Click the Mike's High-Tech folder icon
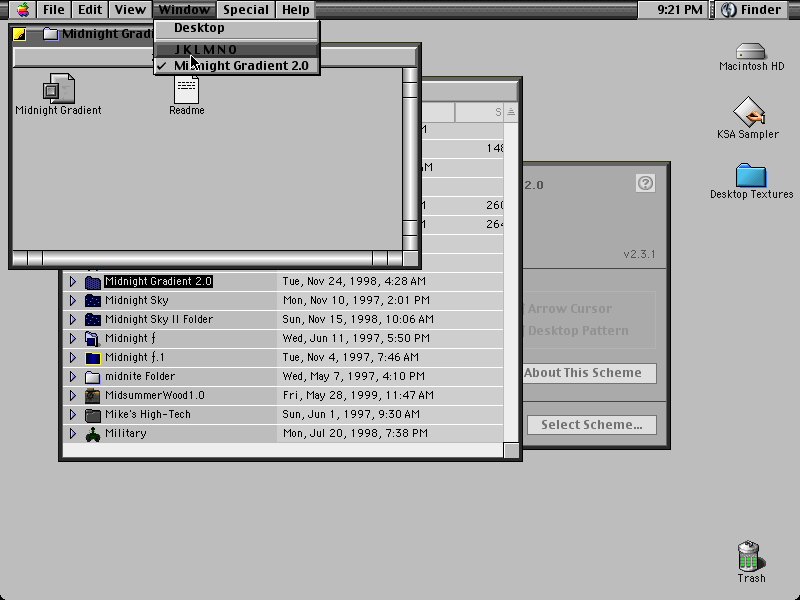 92,414
